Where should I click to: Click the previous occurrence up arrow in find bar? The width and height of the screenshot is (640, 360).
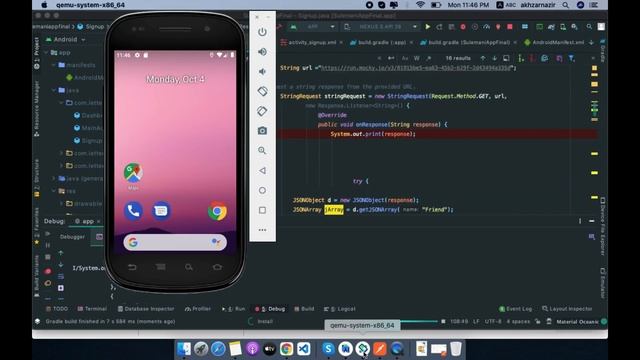pos(483,58)
